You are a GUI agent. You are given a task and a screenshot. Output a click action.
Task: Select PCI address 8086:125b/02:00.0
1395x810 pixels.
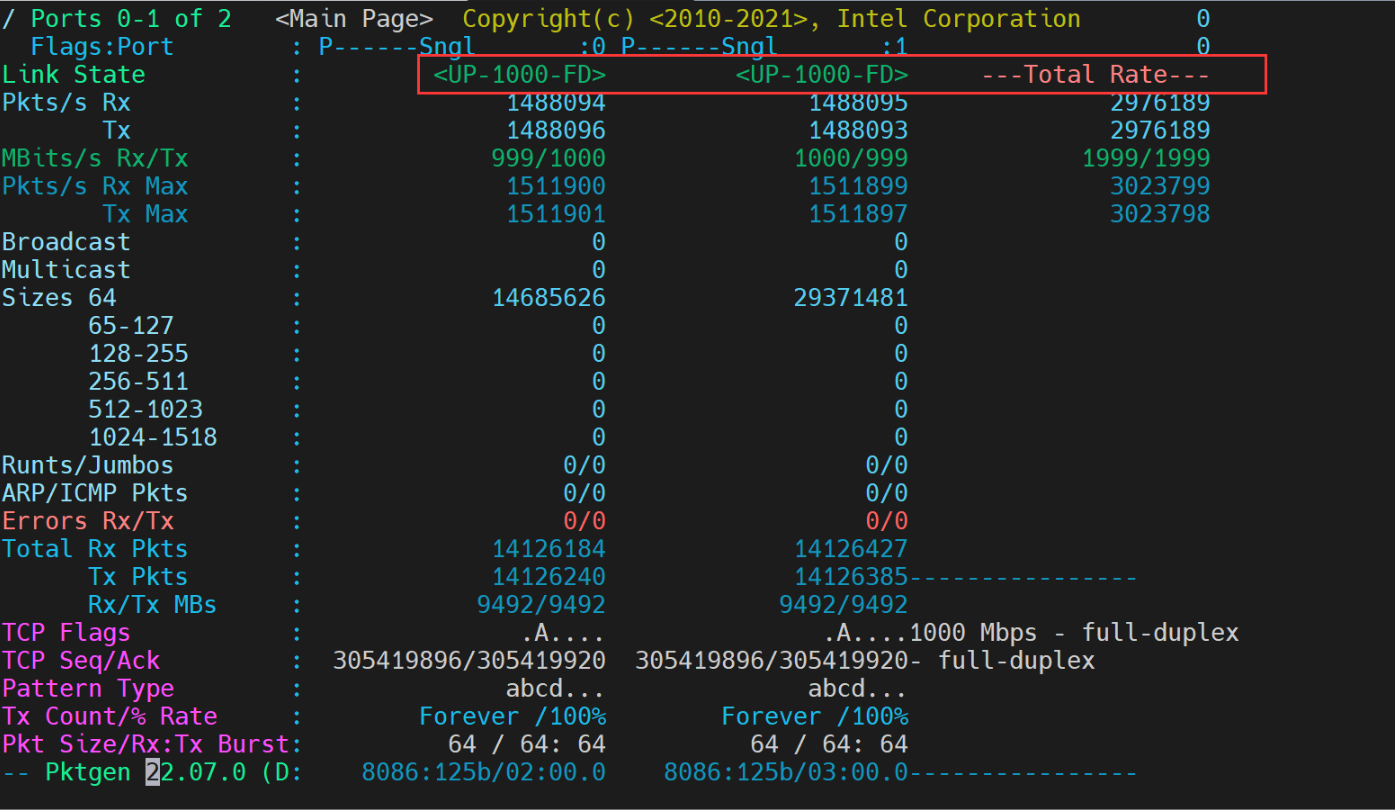pos(483,773)
